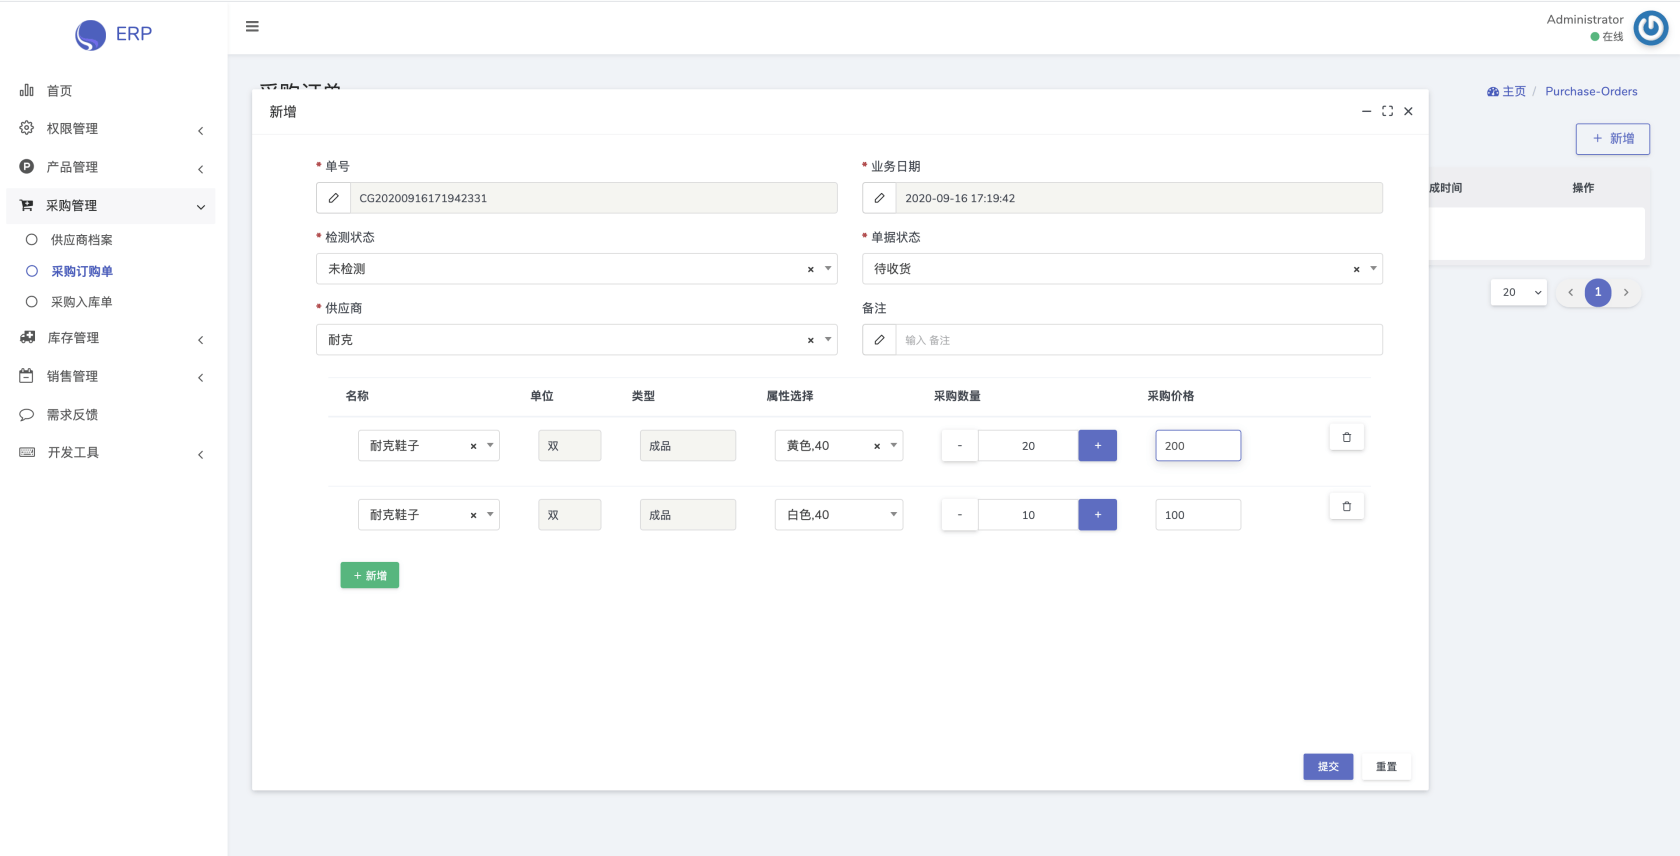Image resolution: width=1680 pixels, height=856 pixels.
Task: Delete the 黄色,40 row with trash icon
Action: point(1346,437)
